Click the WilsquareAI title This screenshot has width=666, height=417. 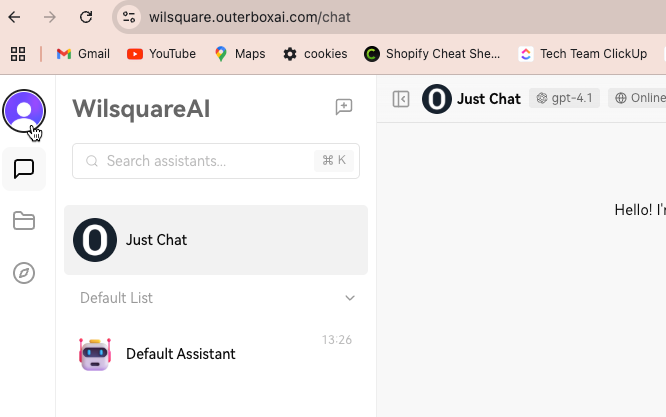click(x=141, y=109)
